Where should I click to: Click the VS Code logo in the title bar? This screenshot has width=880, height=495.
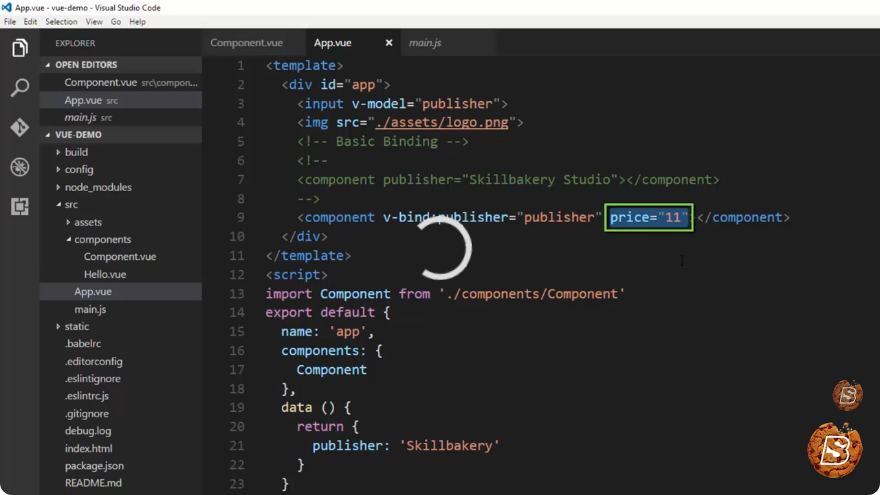[x=6, y=7]
